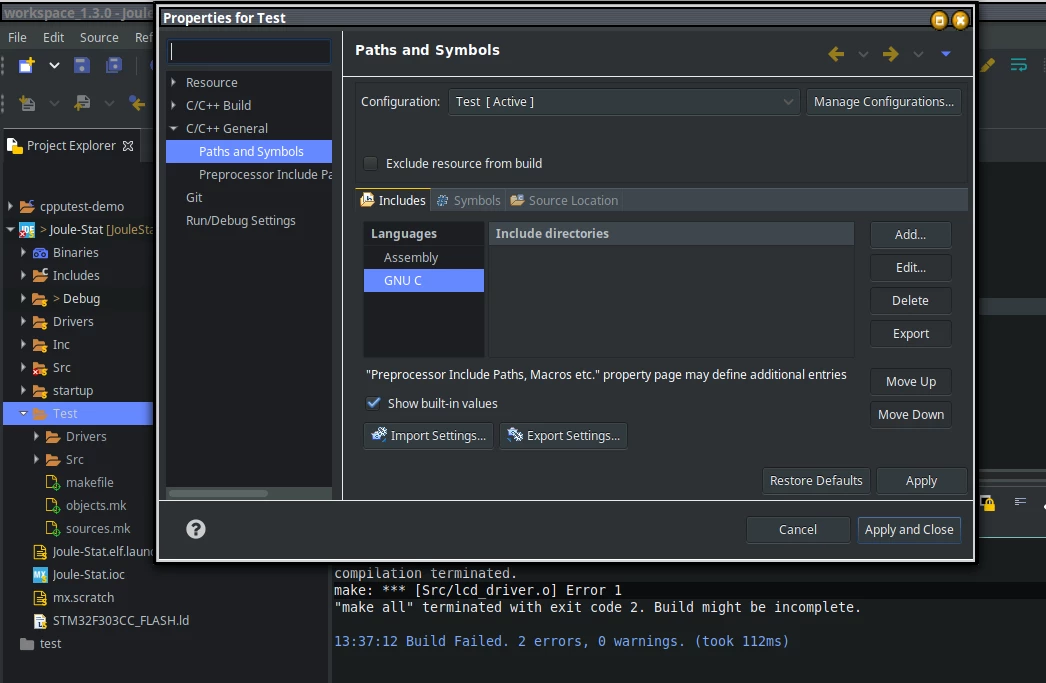Open the forward-history dropdown chevron

click(x=919, y=54)
